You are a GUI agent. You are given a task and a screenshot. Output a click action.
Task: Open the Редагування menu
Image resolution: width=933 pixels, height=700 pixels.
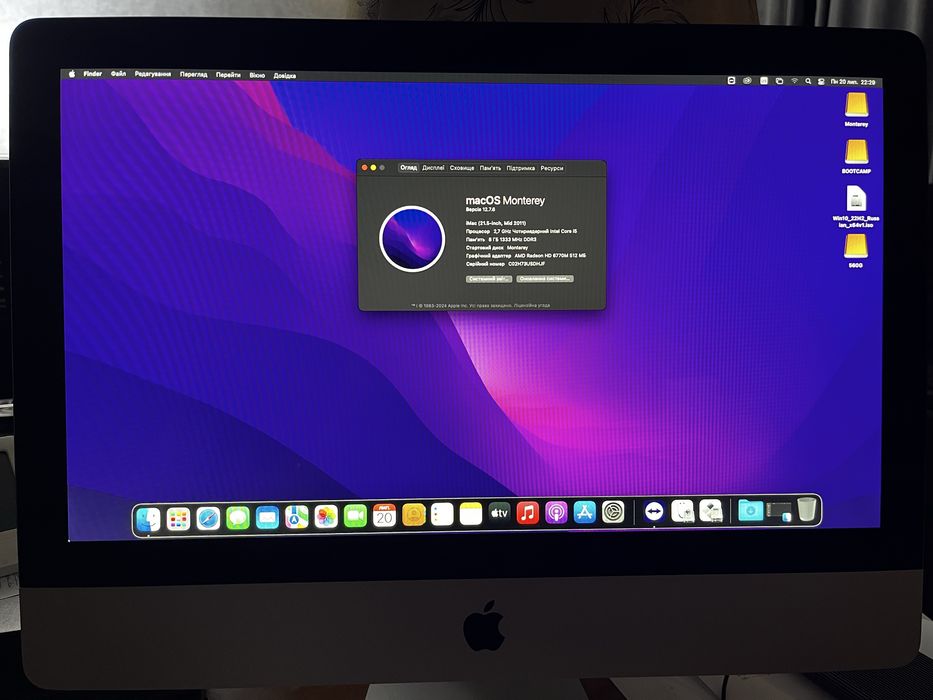point(153,74)
